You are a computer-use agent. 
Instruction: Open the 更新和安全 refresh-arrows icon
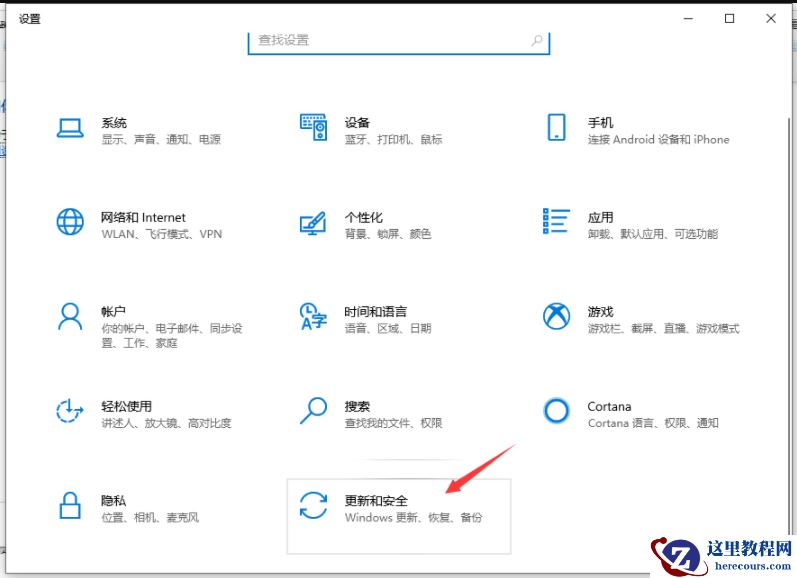coord(313,505)
